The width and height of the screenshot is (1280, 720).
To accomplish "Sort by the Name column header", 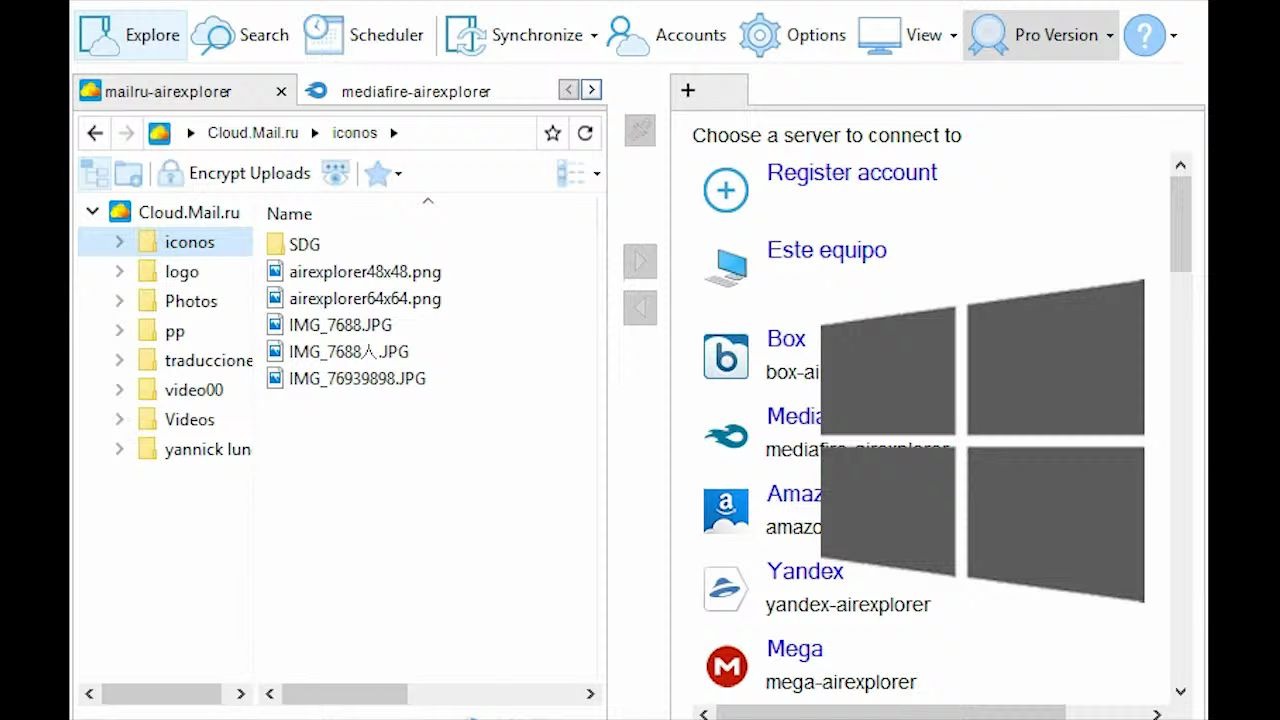I will point(290,214).
